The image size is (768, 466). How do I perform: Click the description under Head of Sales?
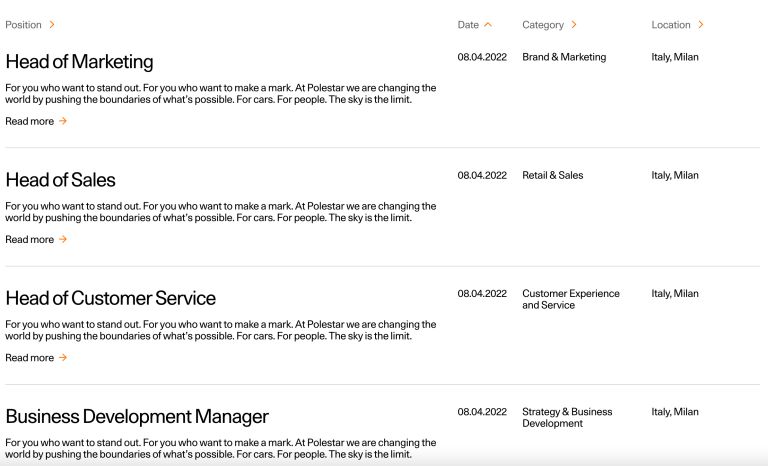[221, 212]
